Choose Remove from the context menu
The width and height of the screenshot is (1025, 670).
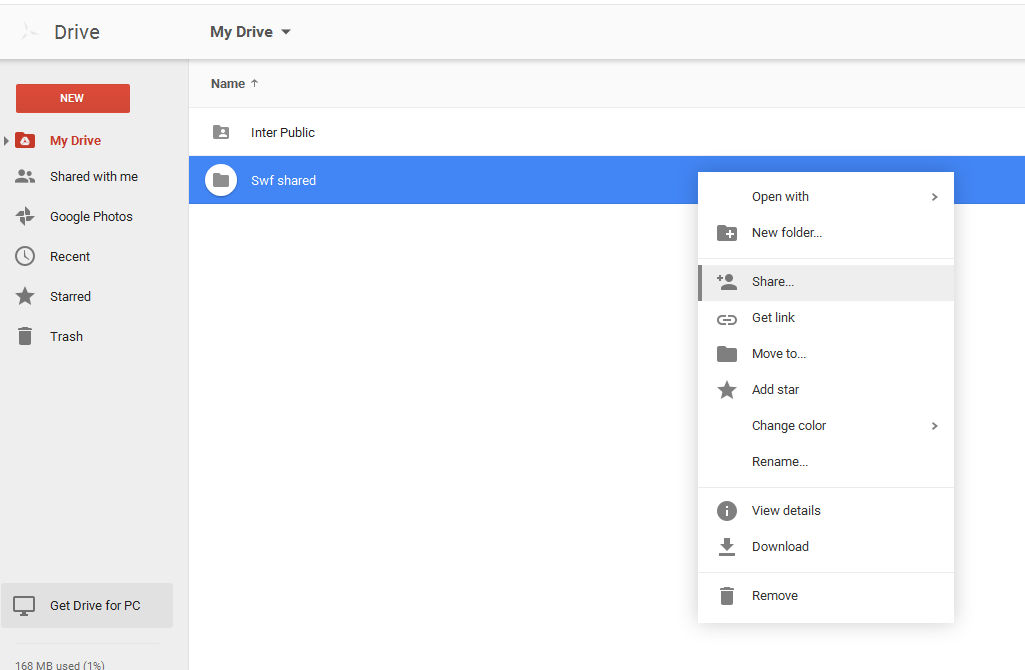(774, 596)
